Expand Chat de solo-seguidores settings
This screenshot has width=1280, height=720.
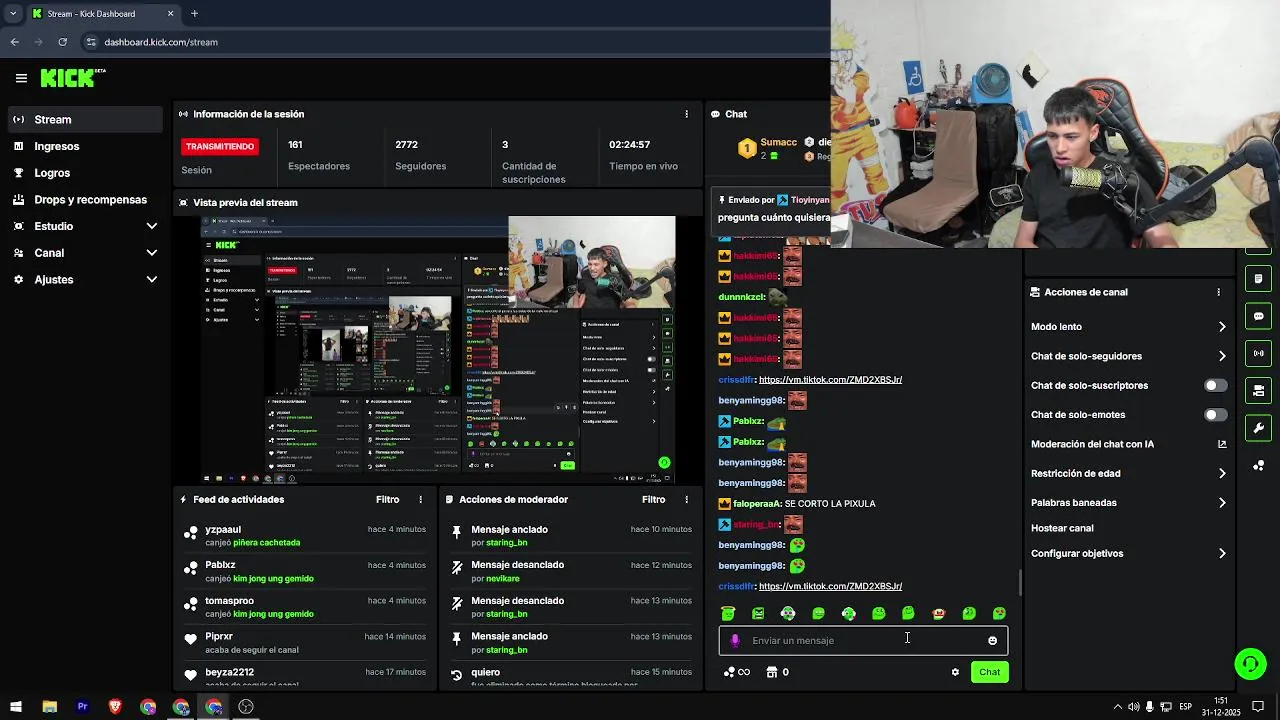click(1129, 356)
